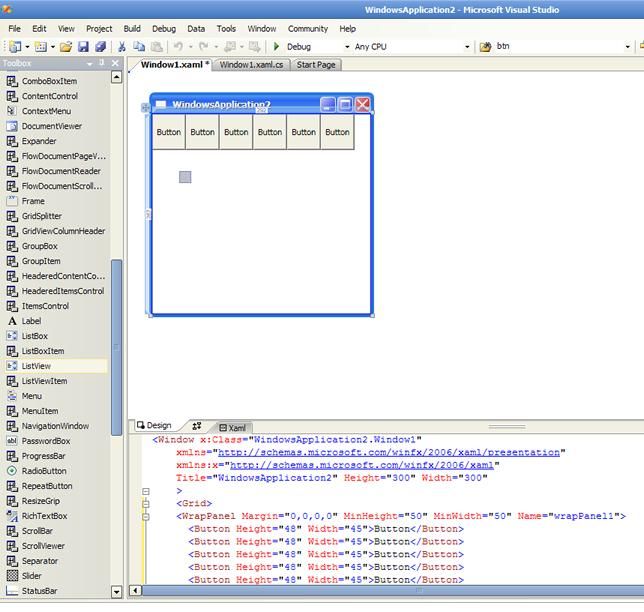Open the Redo history dropdown arrow

216,47
